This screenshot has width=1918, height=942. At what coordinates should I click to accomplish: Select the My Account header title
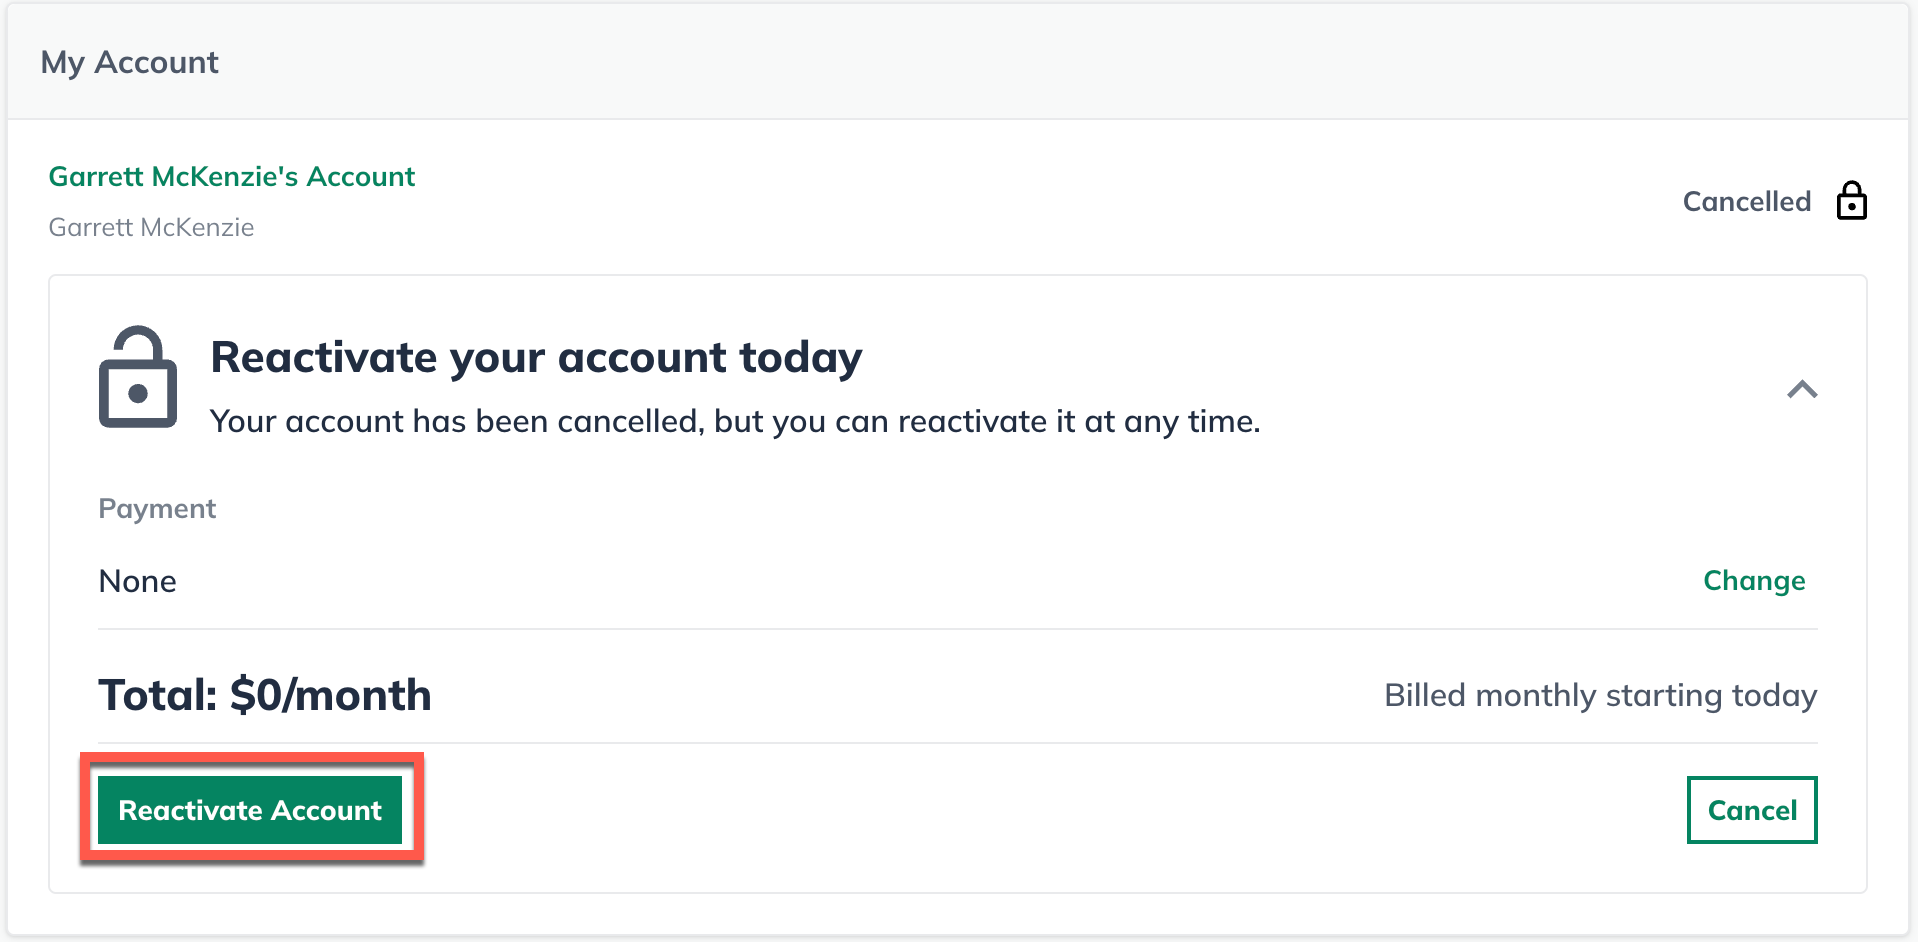pyautogui.click(x=129, y=62)
